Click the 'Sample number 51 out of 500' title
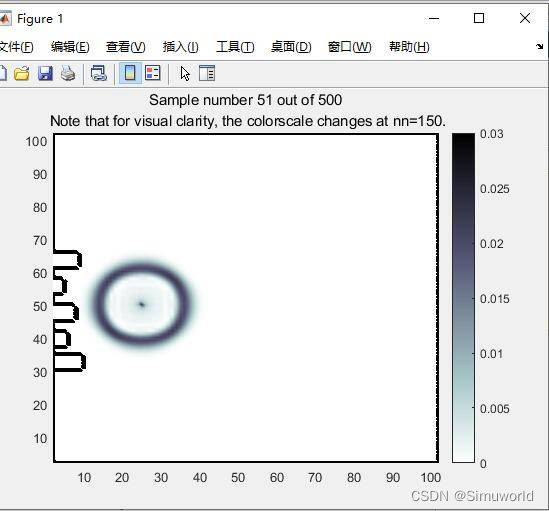 [x=245, y=100]
